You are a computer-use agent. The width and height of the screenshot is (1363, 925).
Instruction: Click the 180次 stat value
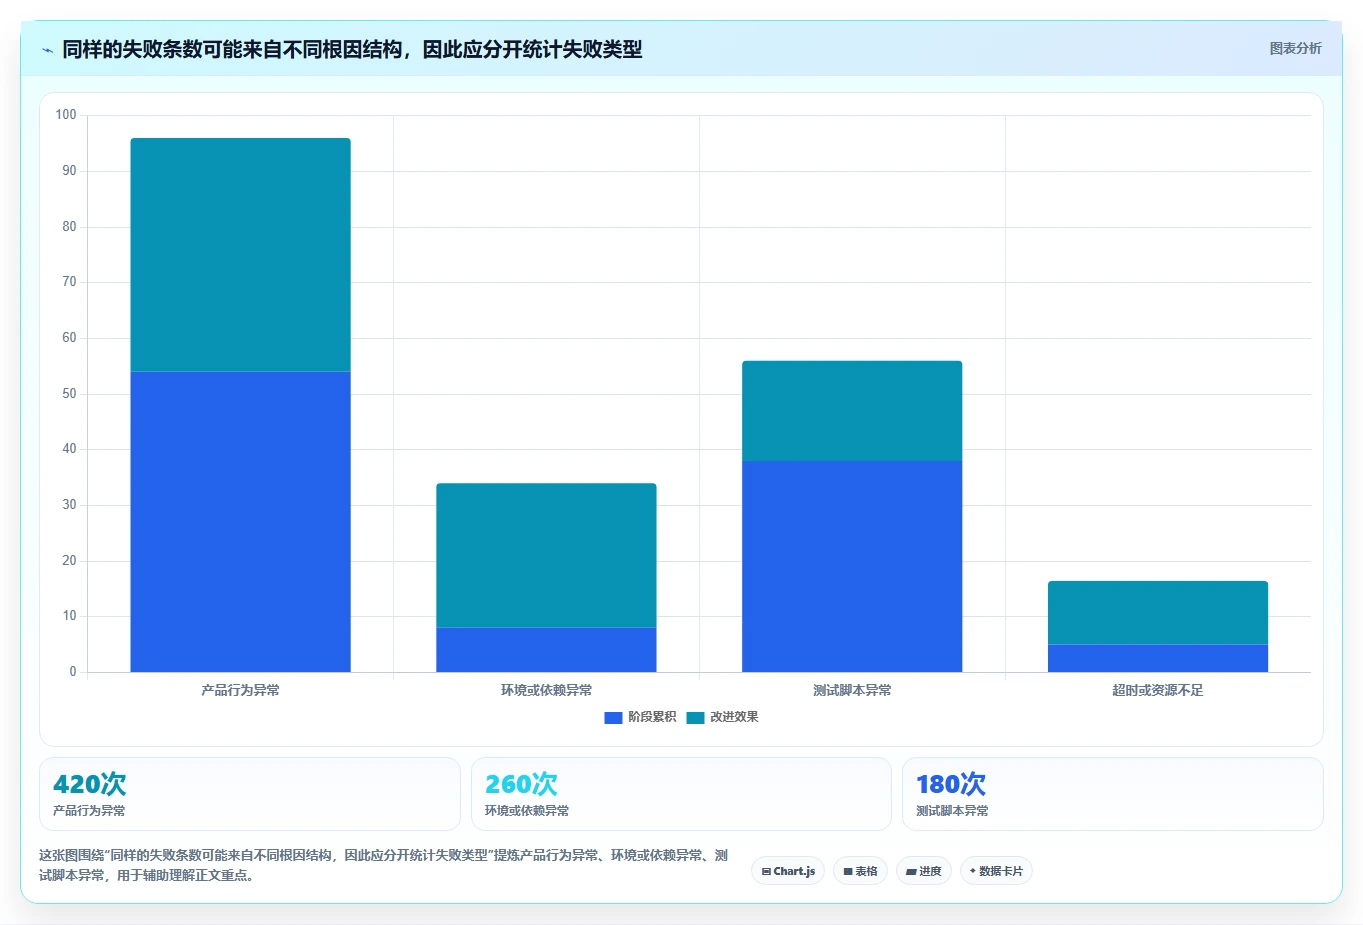pyautogui.click(x=951, y=784)
